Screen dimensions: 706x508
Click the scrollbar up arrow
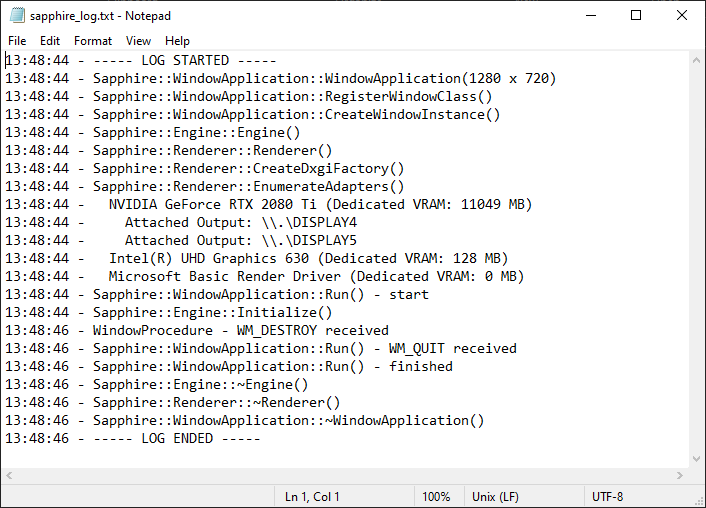click(x=697, y=59)
